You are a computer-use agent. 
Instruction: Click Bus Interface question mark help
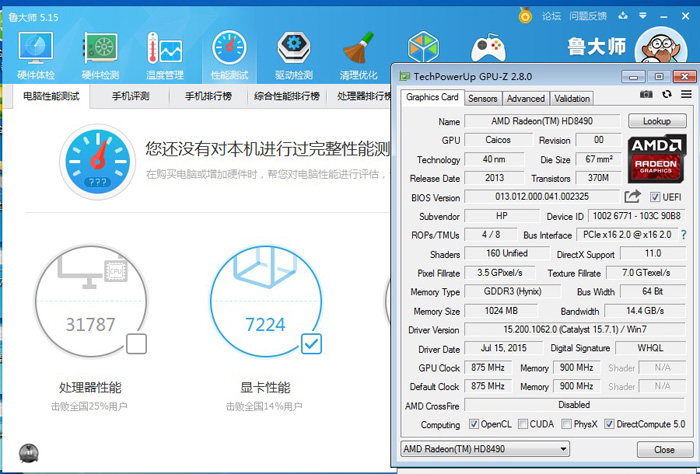683,235
